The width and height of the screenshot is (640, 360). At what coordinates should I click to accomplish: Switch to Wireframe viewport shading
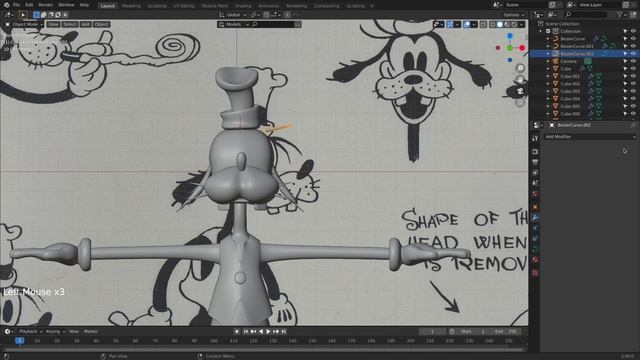coord(493,24)
